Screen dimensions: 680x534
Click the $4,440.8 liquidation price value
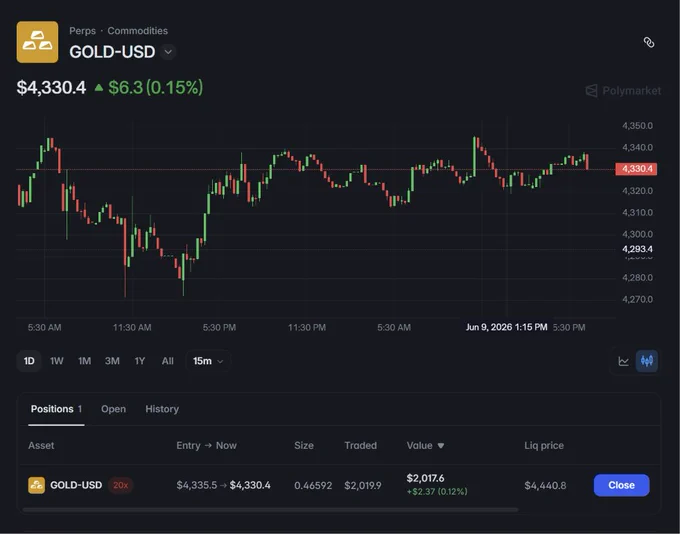pyautogui.click(x=545, y=485)
